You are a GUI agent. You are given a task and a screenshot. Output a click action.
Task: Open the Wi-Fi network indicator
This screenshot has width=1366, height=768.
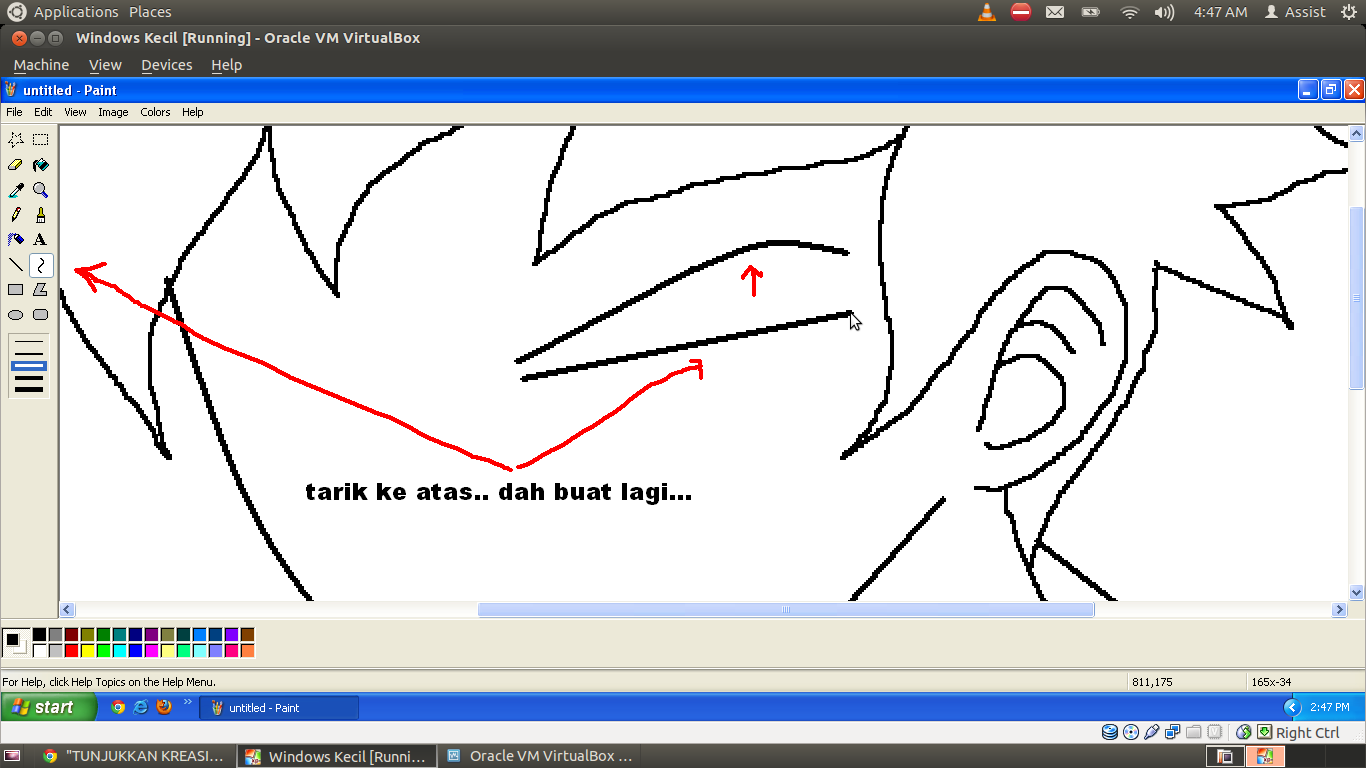(x=1129, y=12)
